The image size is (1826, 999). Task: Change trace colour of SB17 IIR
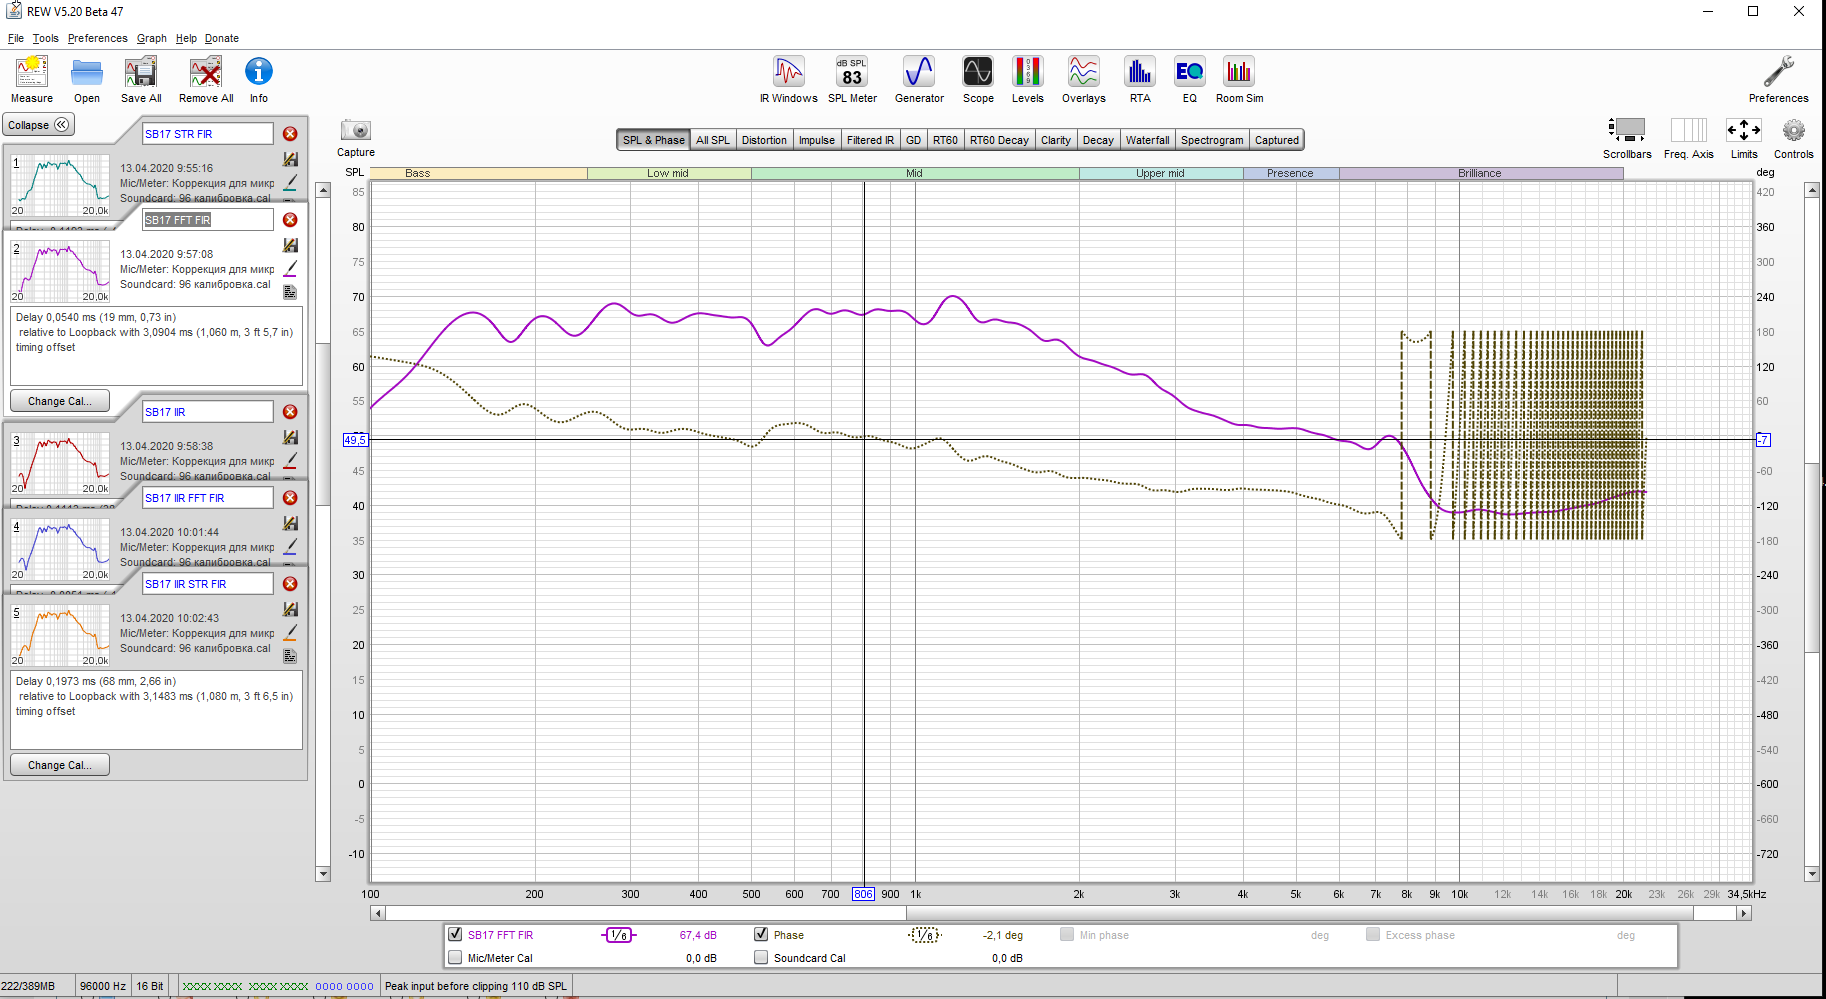point(290,461)
